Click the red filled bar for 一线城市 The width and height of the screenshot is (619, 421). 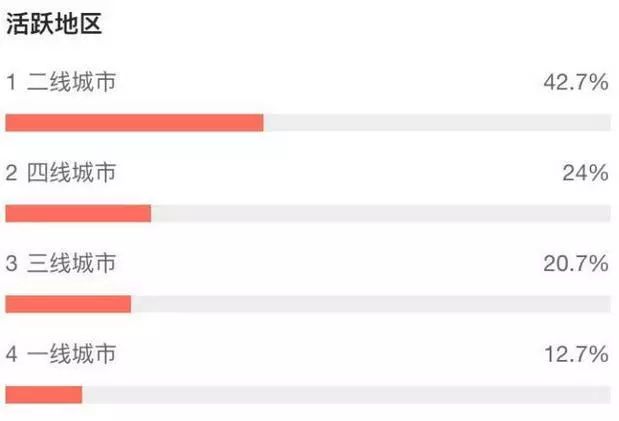[x=43, y=394]
